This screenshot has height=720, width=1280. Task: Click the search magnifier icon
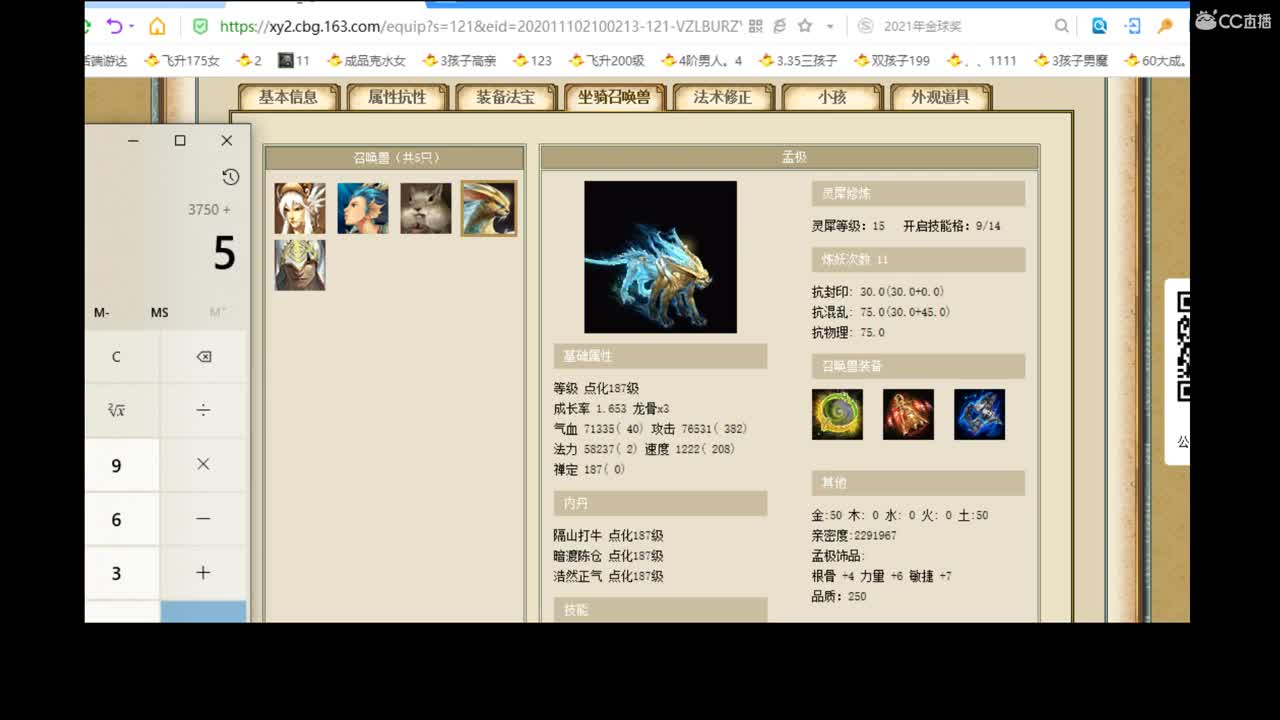coord(1061,26)
